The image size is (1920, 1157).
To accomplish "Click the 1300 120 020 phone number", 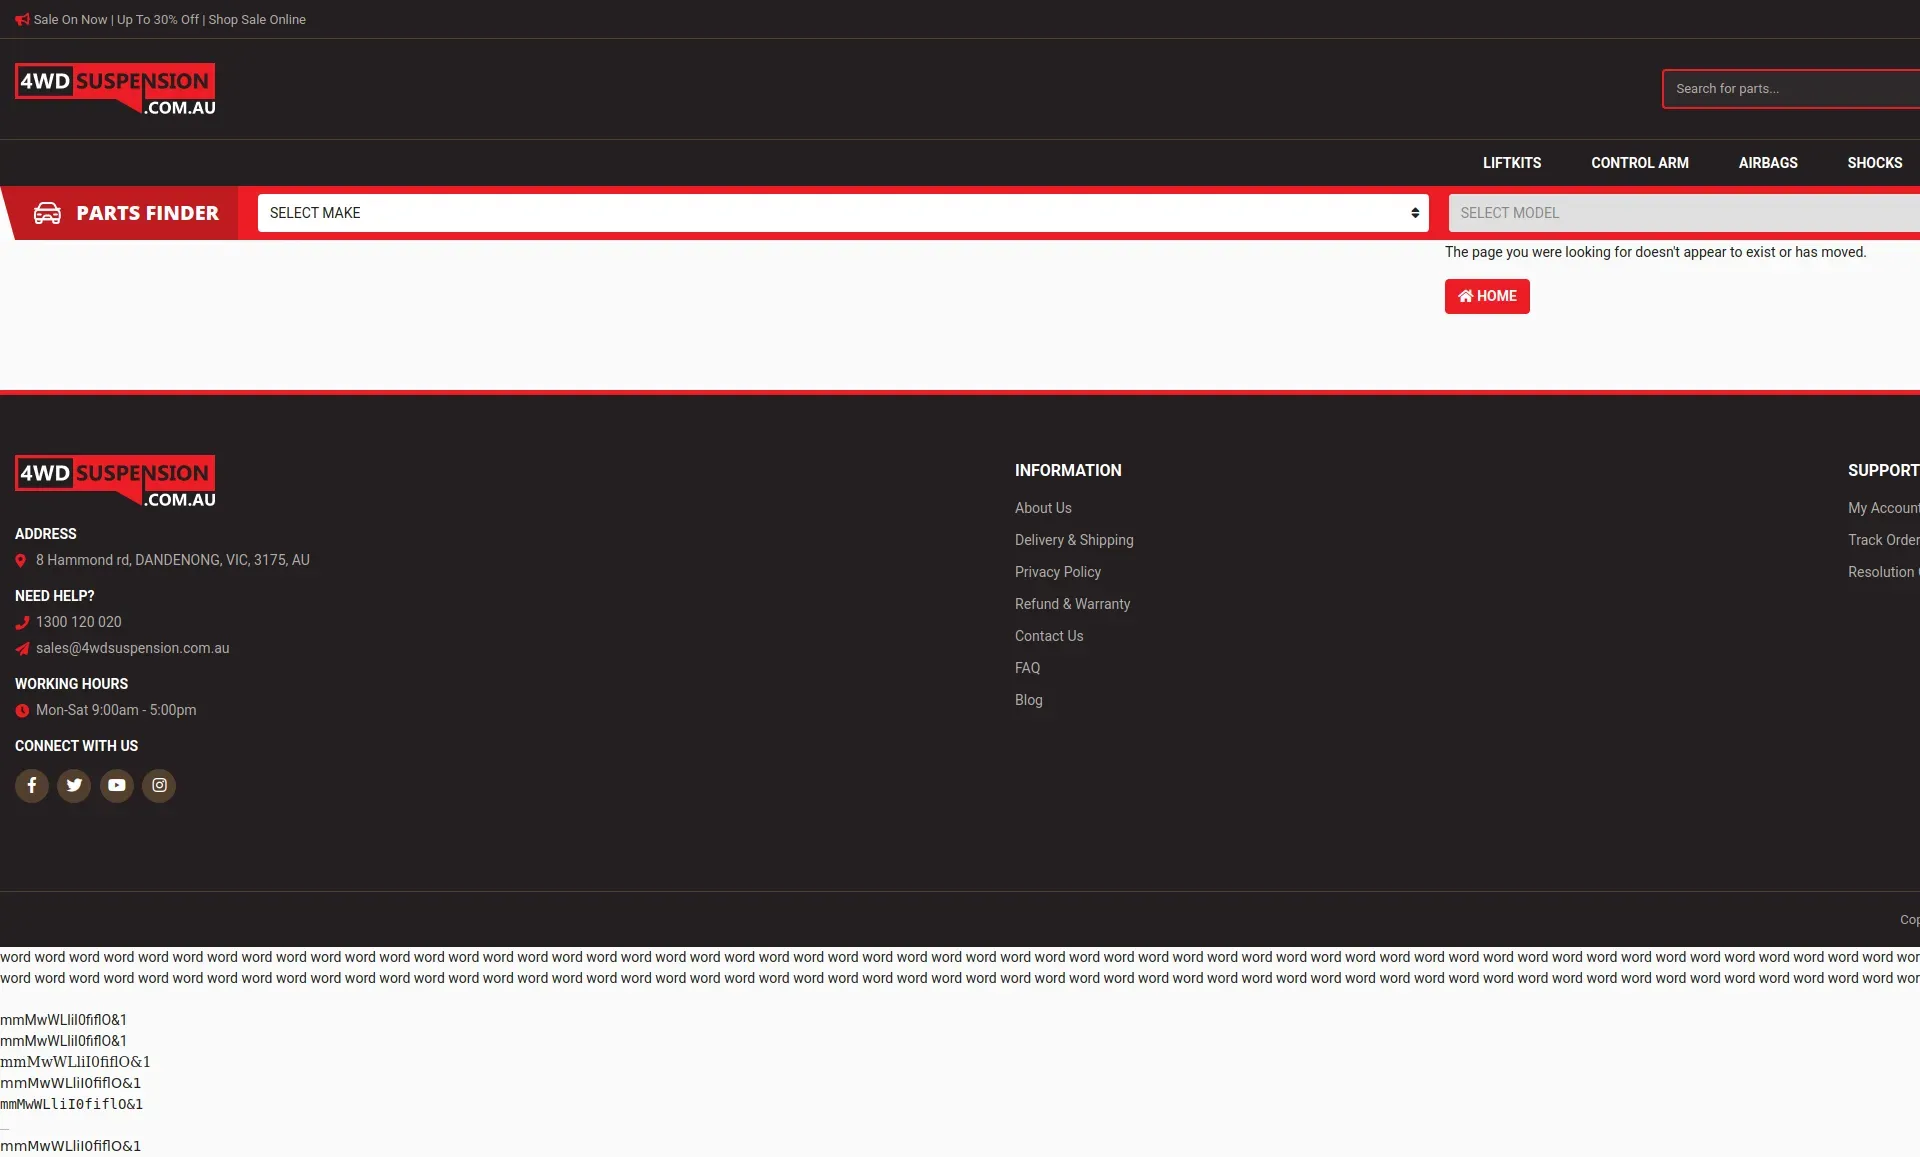I will point(78,622).
